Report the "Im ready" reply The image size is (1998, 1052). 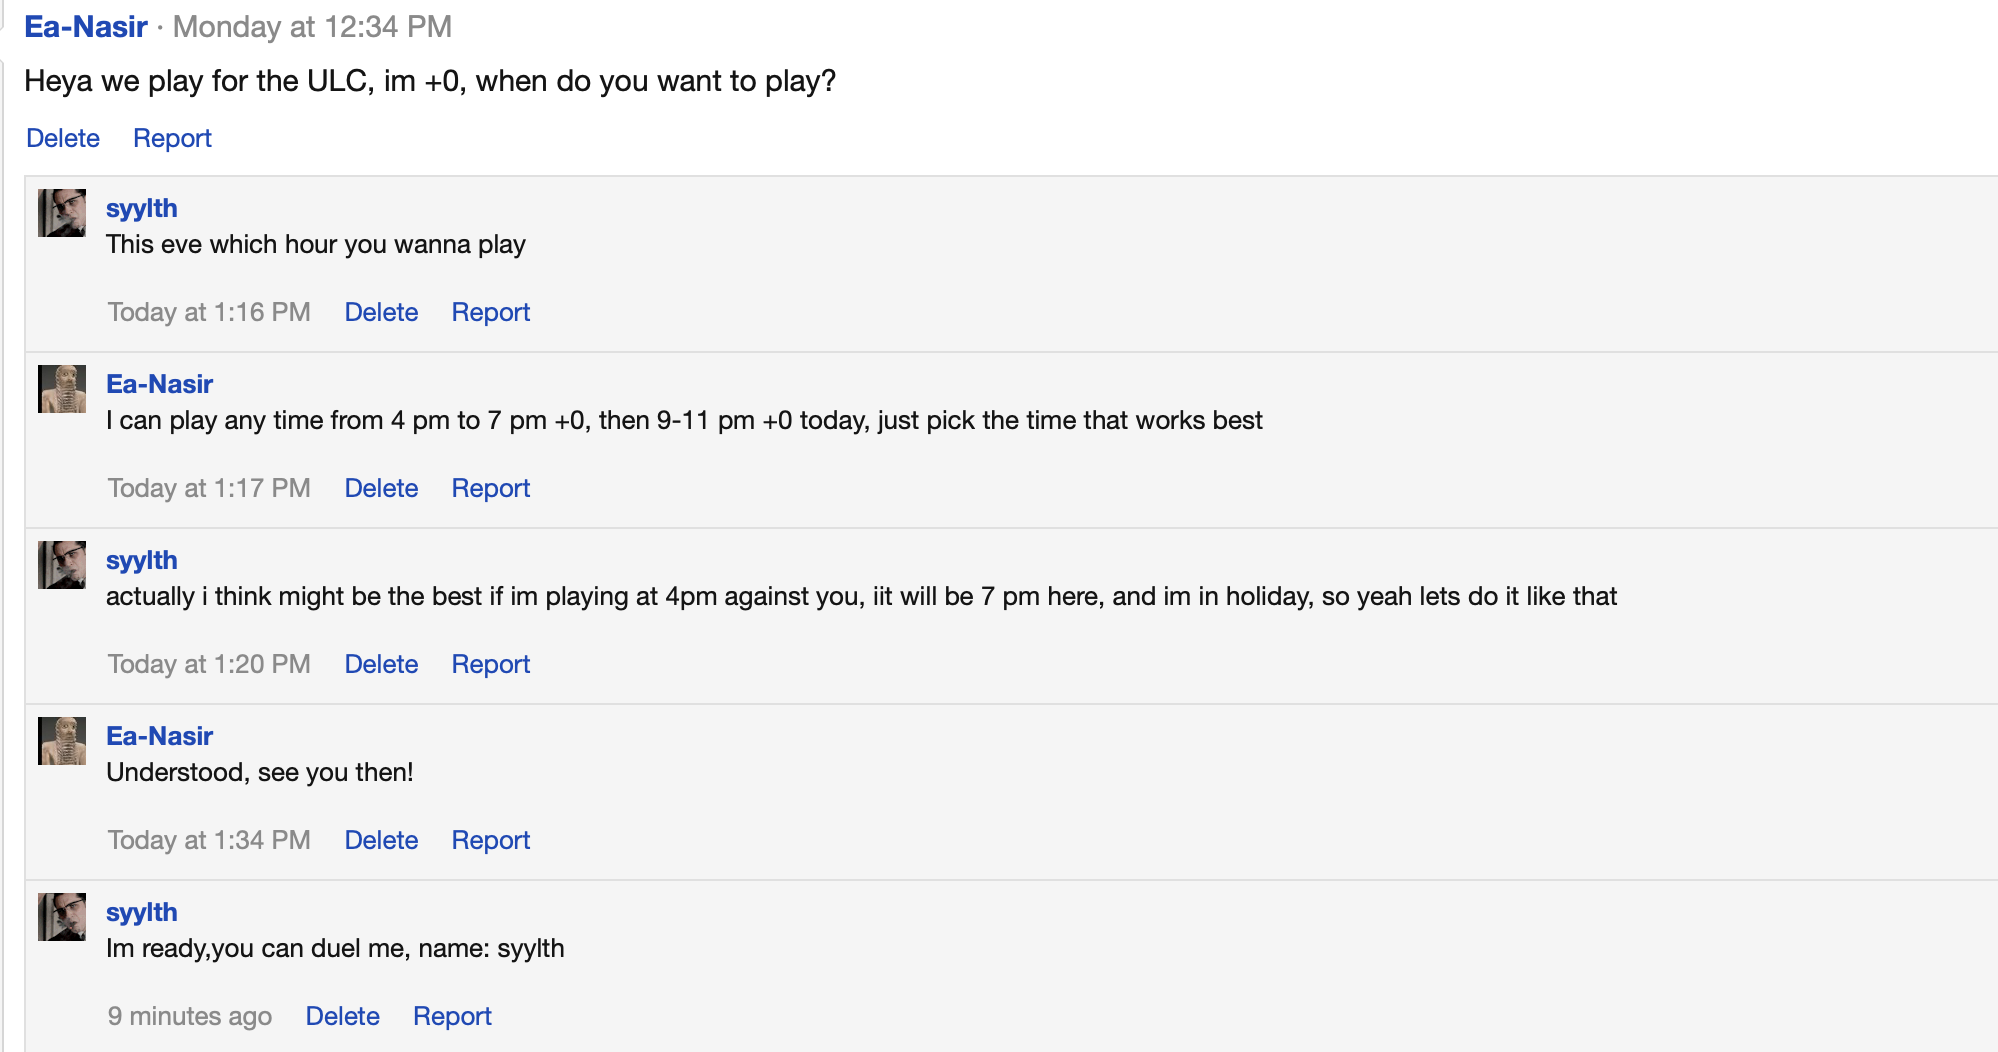452,1016
